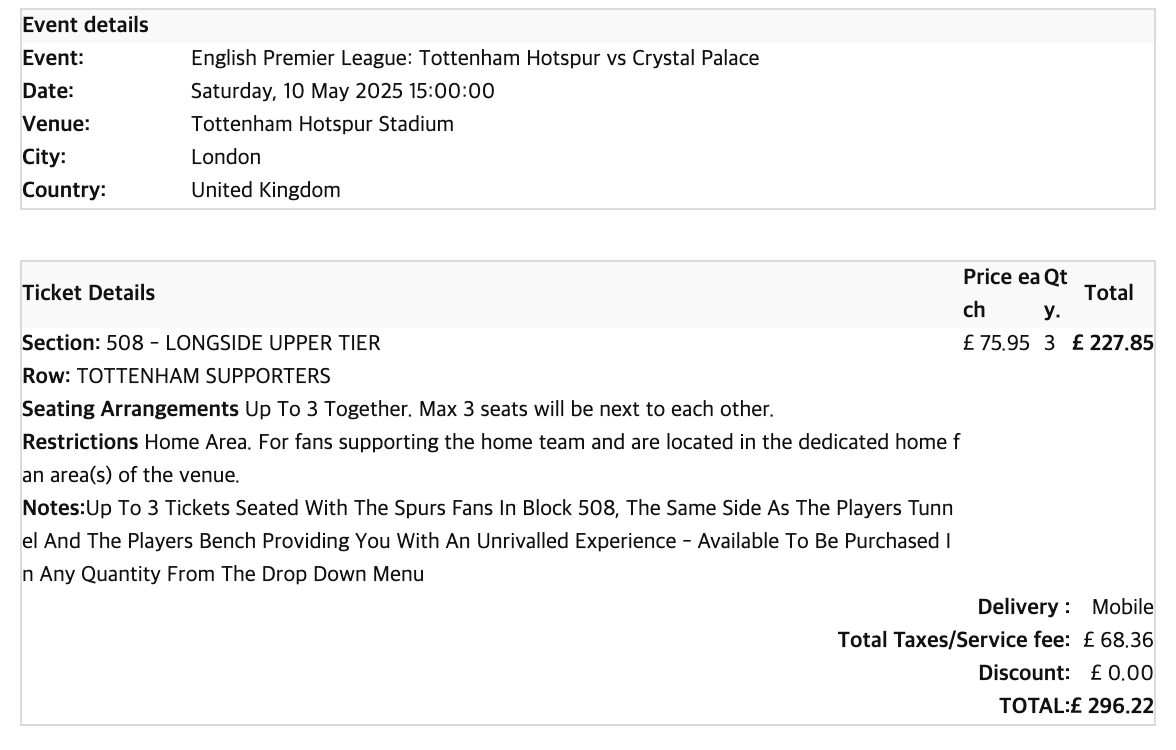Screen dimensions: 1176x750
Task: Click the city value London
Action: coord(226,157)
